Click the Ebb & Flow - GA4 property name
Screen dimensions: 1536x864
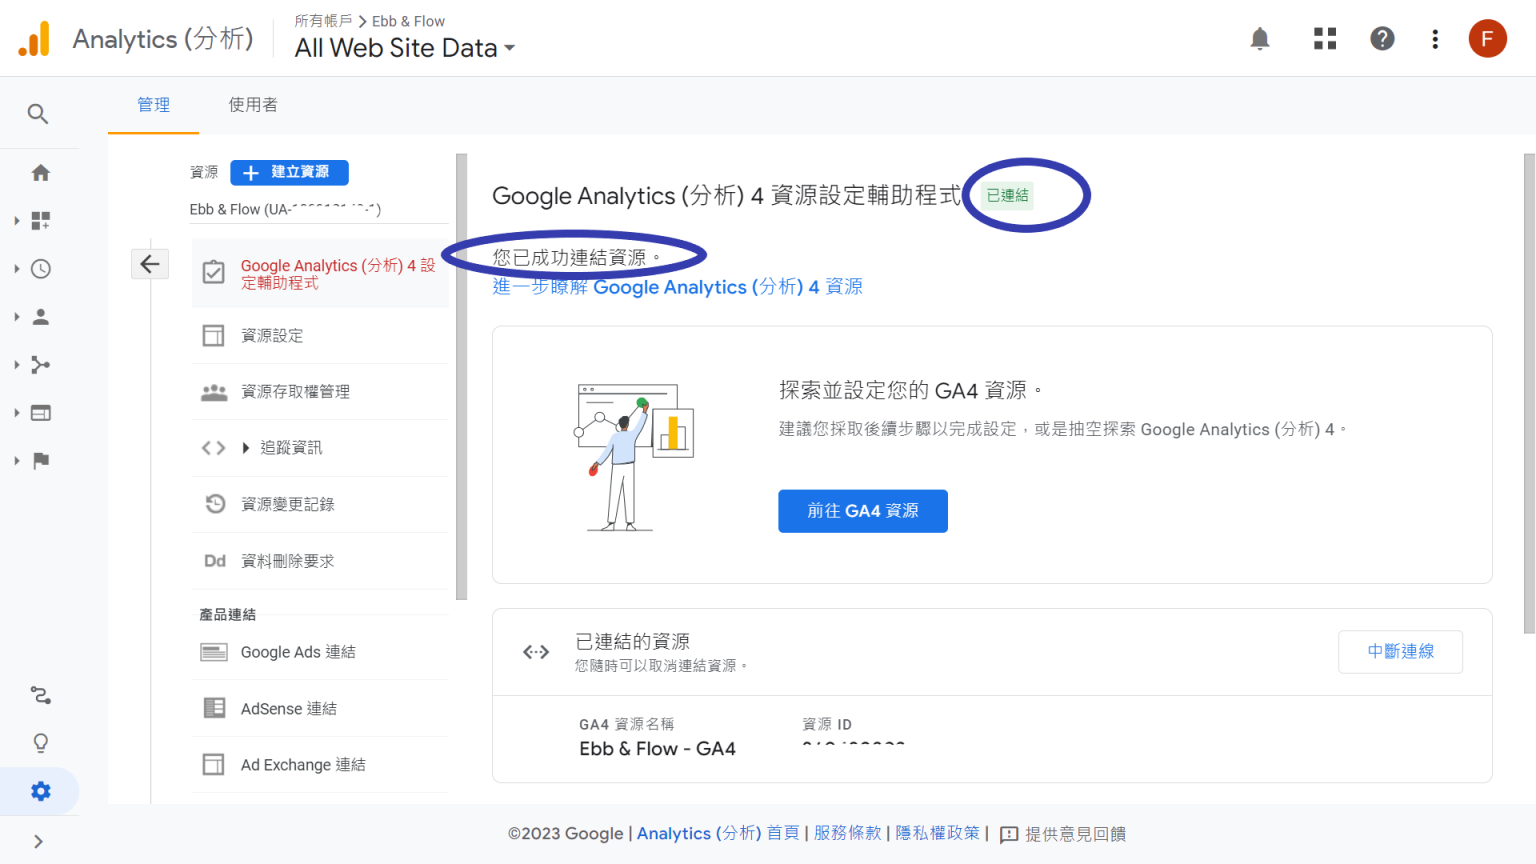(x=657, y=749)
